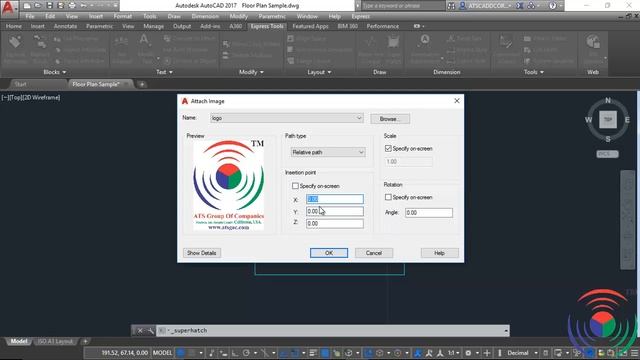This screenshot has height=360, width=640.
Task: Toggle Rotation Specify on-screen checkbox
Action: (388, 197)
